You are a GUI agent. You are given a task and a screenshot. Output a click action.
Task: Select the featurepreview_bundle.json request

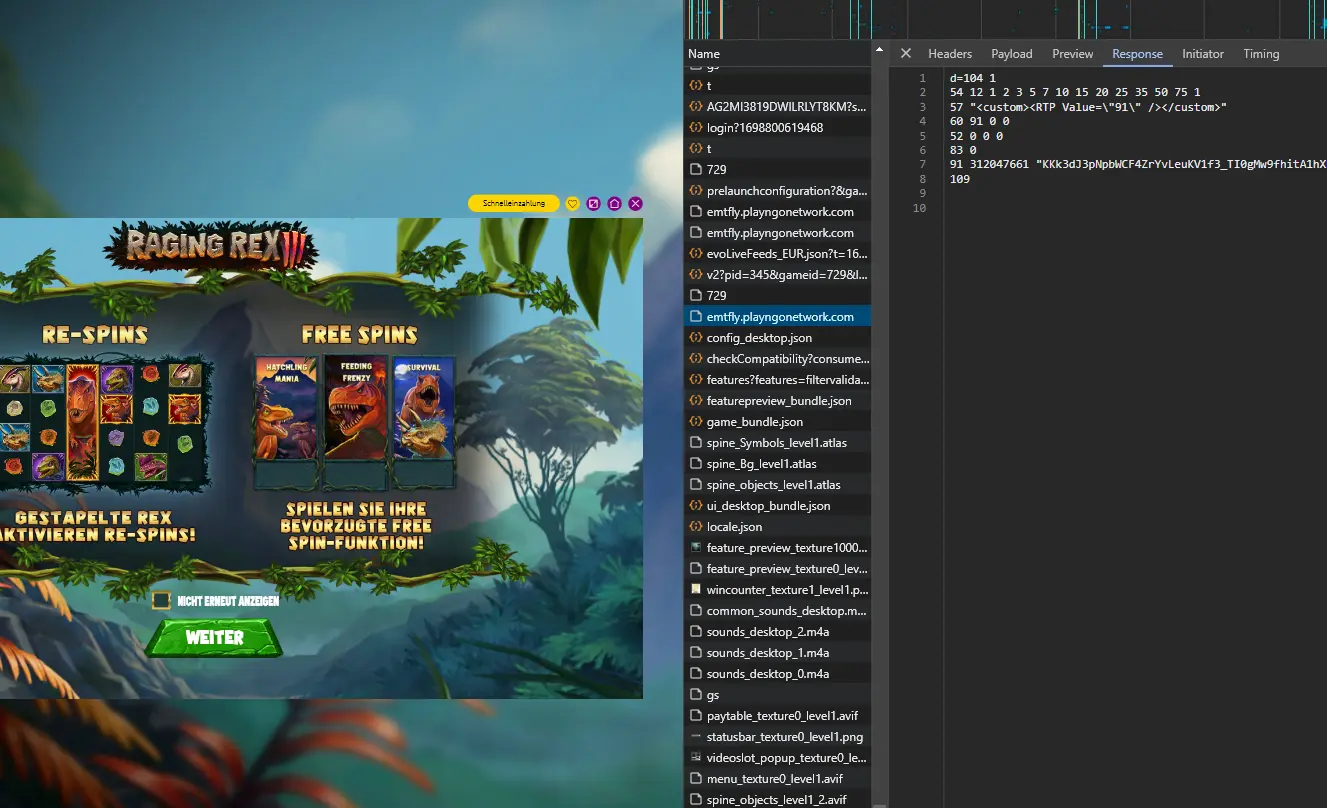(778, 400)
